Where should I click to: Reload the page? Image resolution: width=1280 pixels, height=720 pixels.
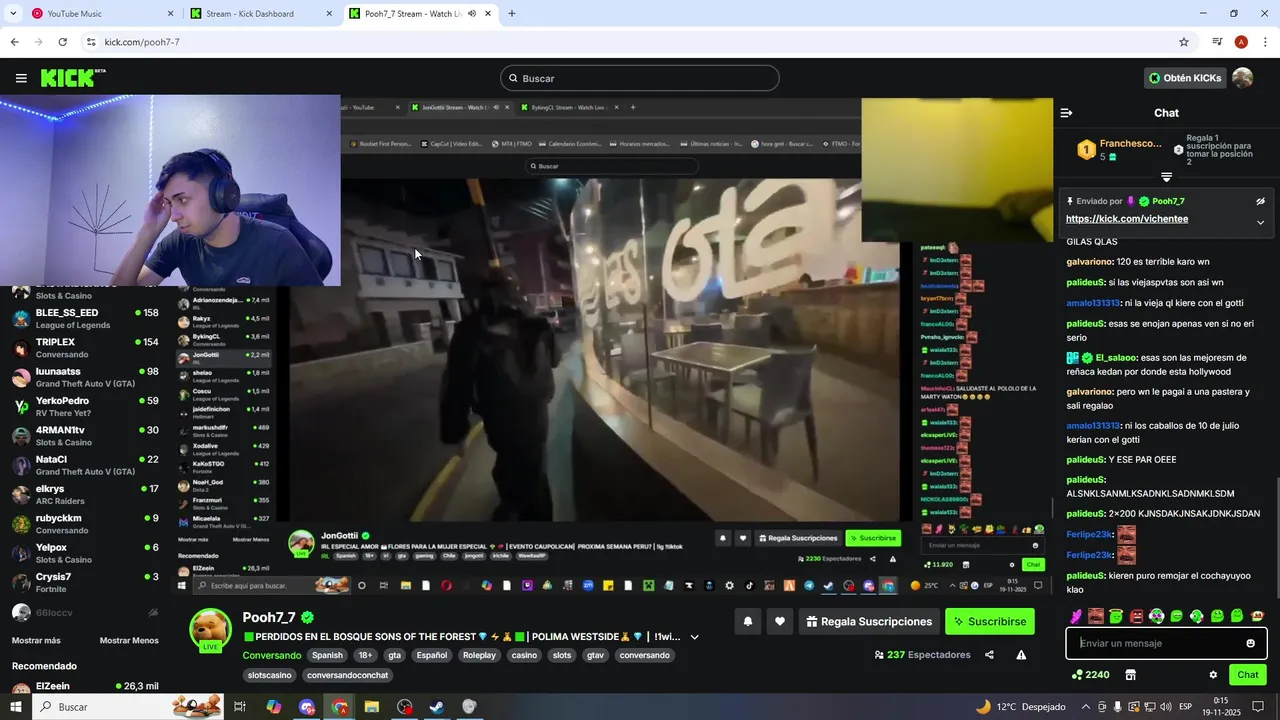pyautogui.click(x=62, y=42)
